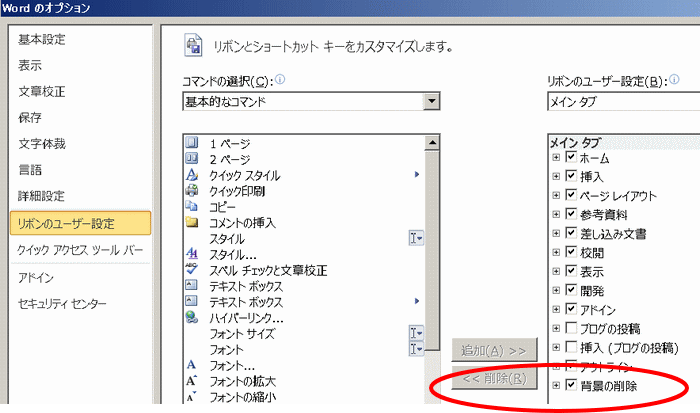Open the コマンドの選択 dropdown
700x413 pixels.
pyautogui.click(x=431, y=101)
